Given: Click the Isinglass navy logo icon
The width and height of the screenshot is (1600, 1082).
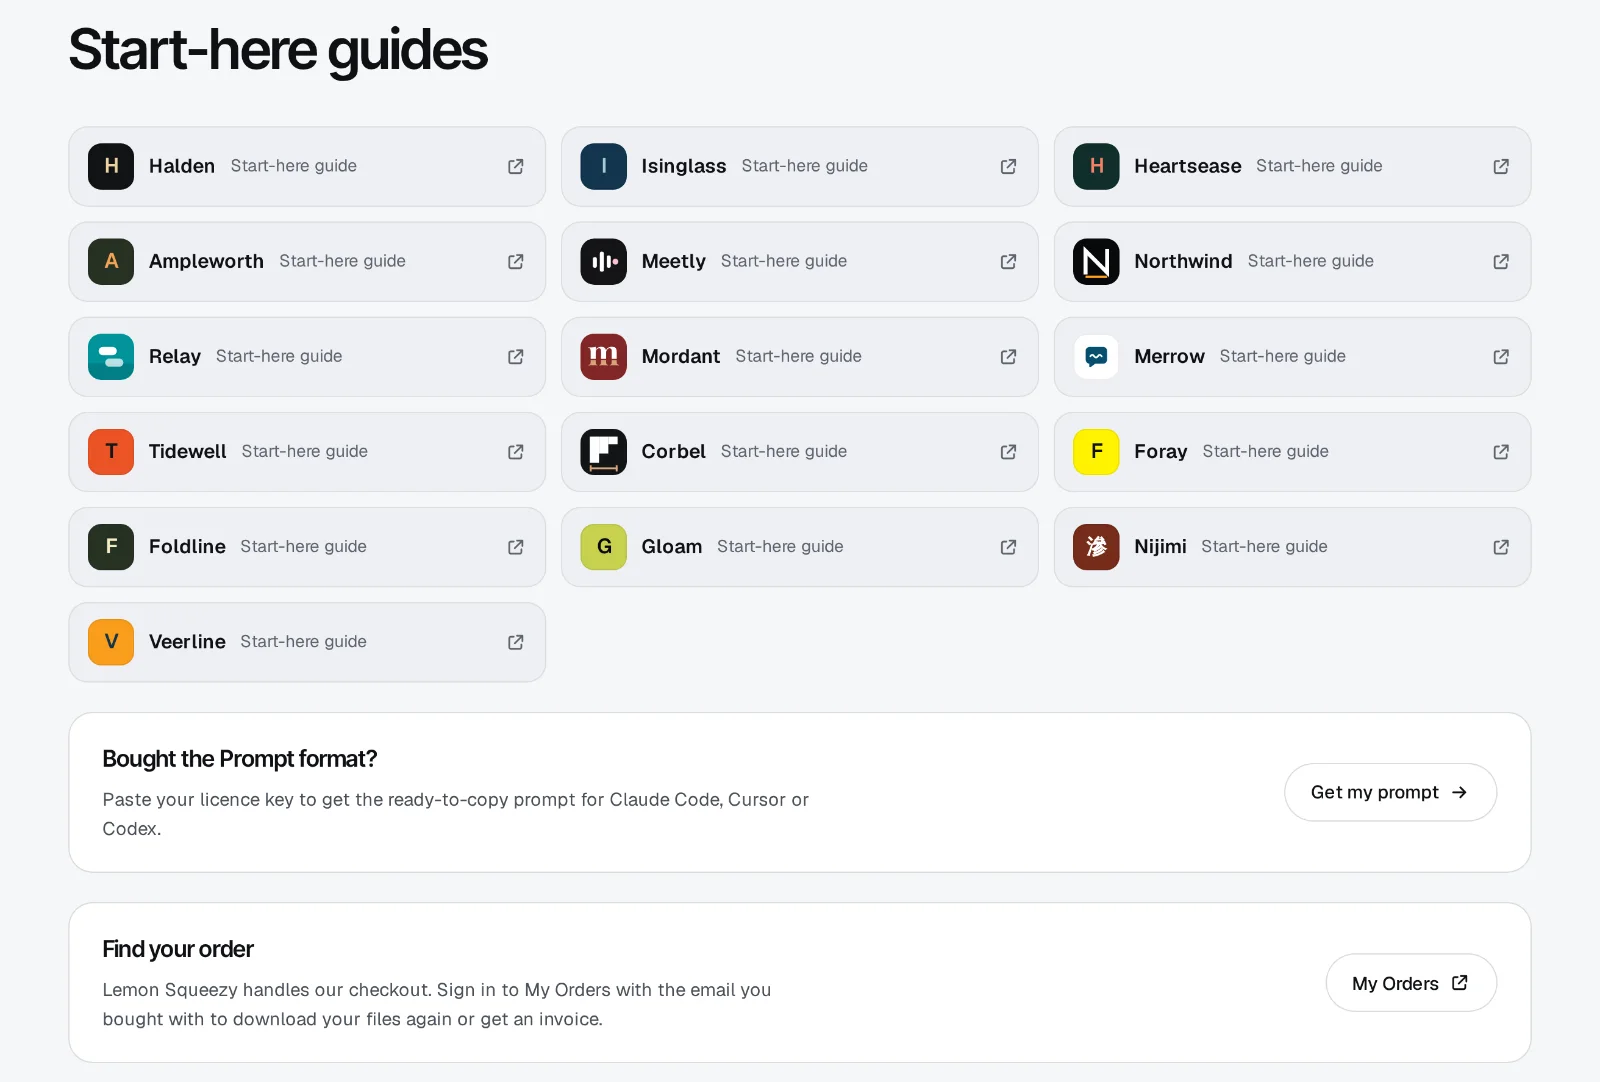Looking at the screenshot, I should 604,166.
